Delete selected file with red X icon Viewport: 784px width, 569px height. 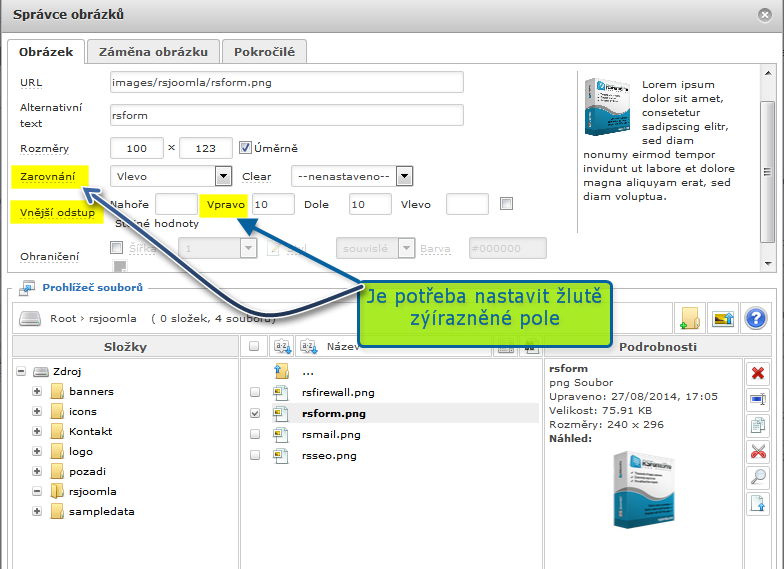coord(757,373)
